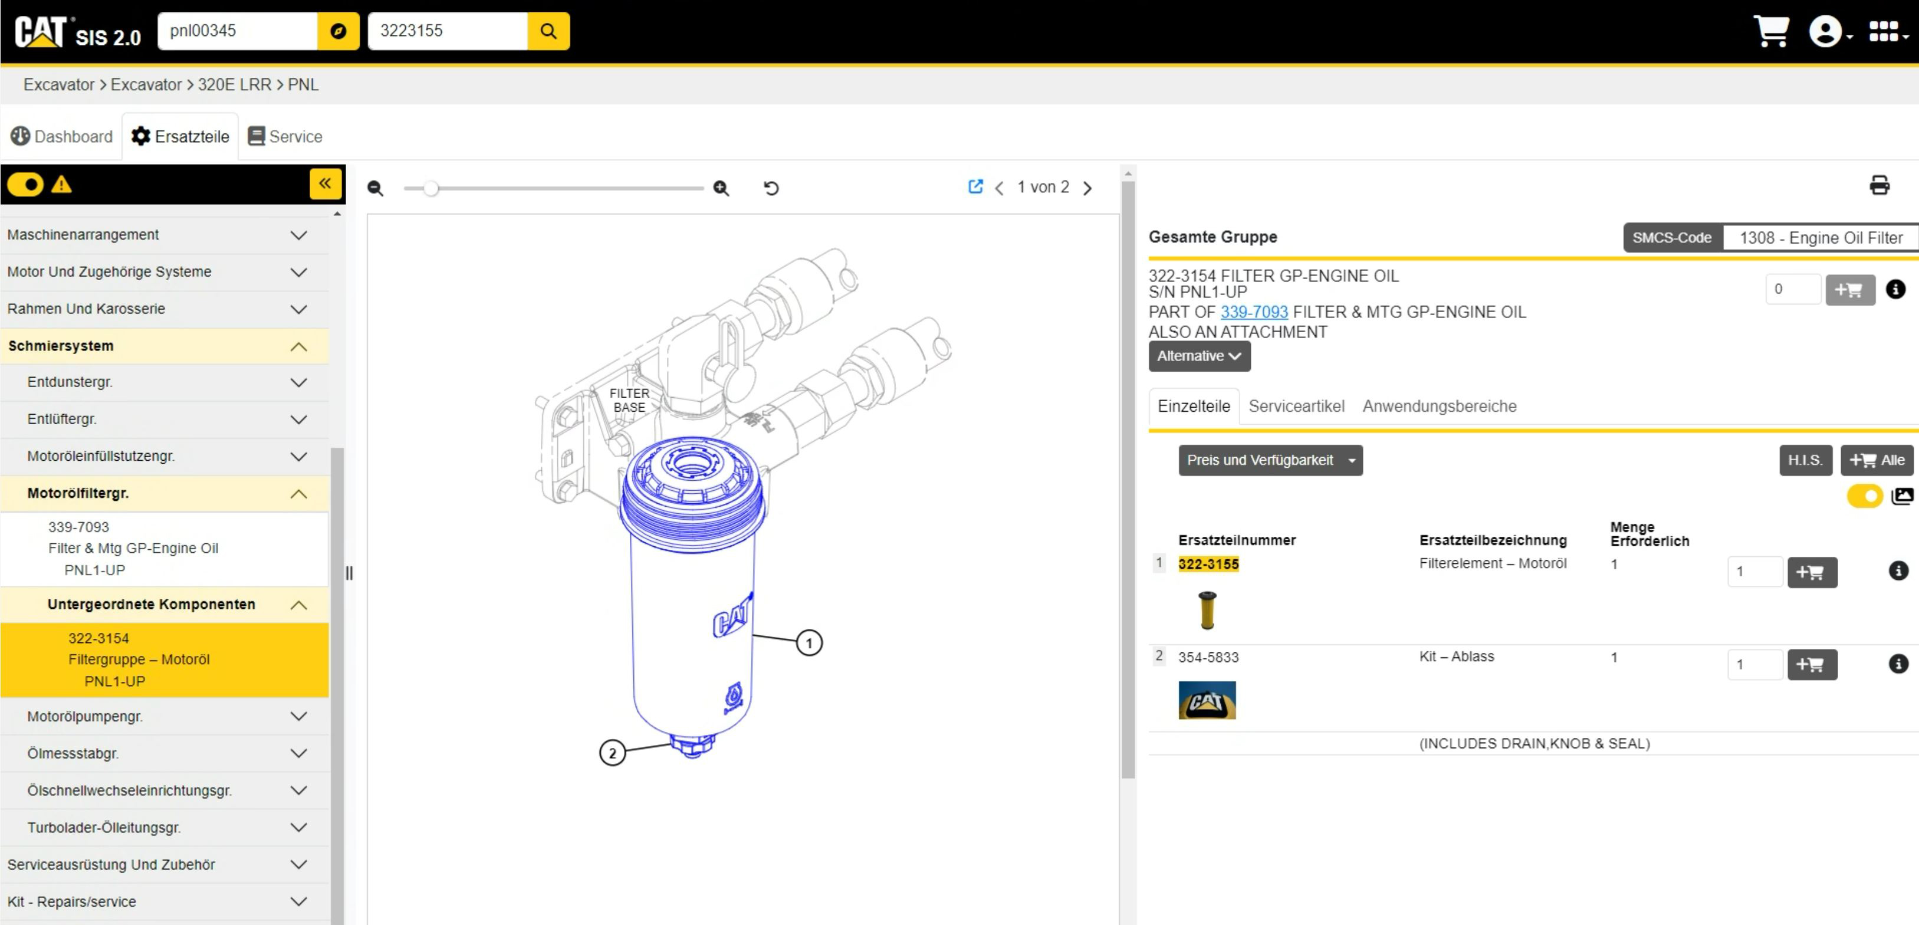Go to the next diagram image
This screenshot has height=925, width=1919.
(x=1088, y=188)
